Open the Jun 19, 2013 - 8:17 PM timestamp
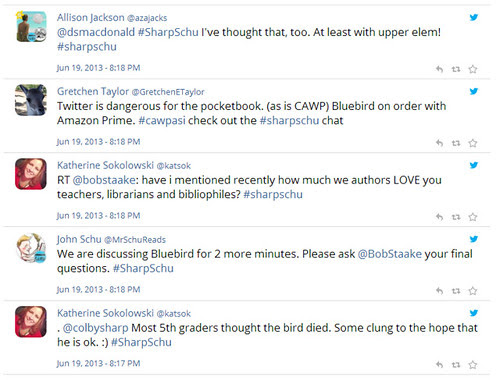Screen dimensions: 500x380 [98, 363]
